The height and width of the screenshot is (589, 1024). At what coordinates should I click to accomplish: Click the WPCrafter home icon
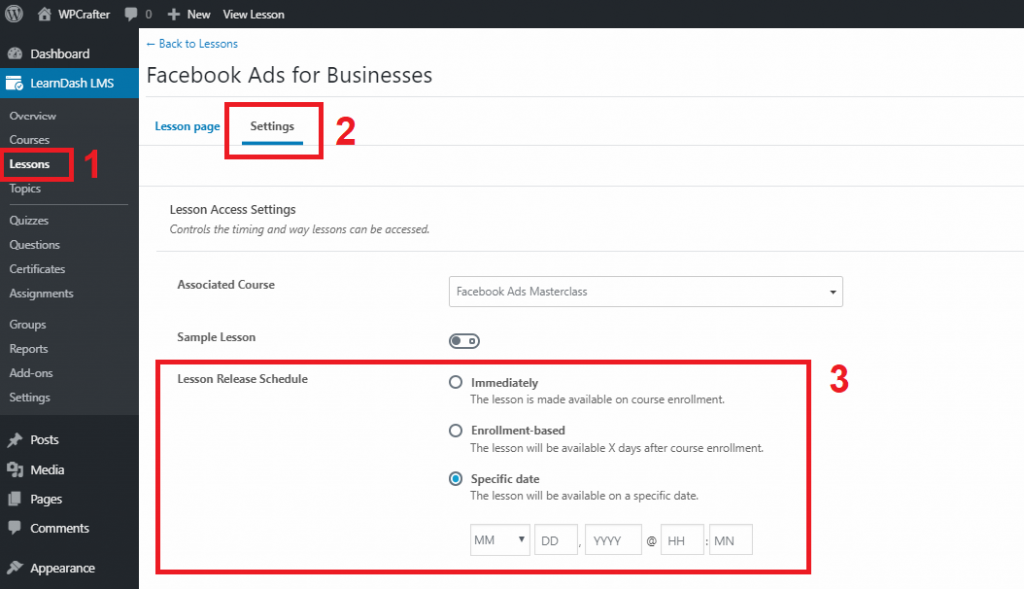tap(44, 14)
